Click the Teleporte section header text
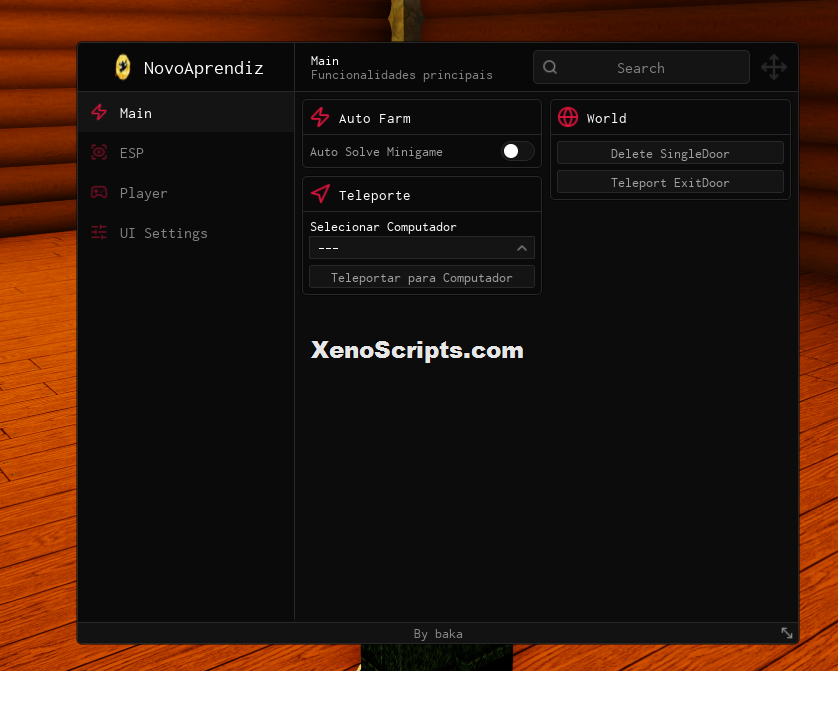838x701 pixels. (375, 195)
